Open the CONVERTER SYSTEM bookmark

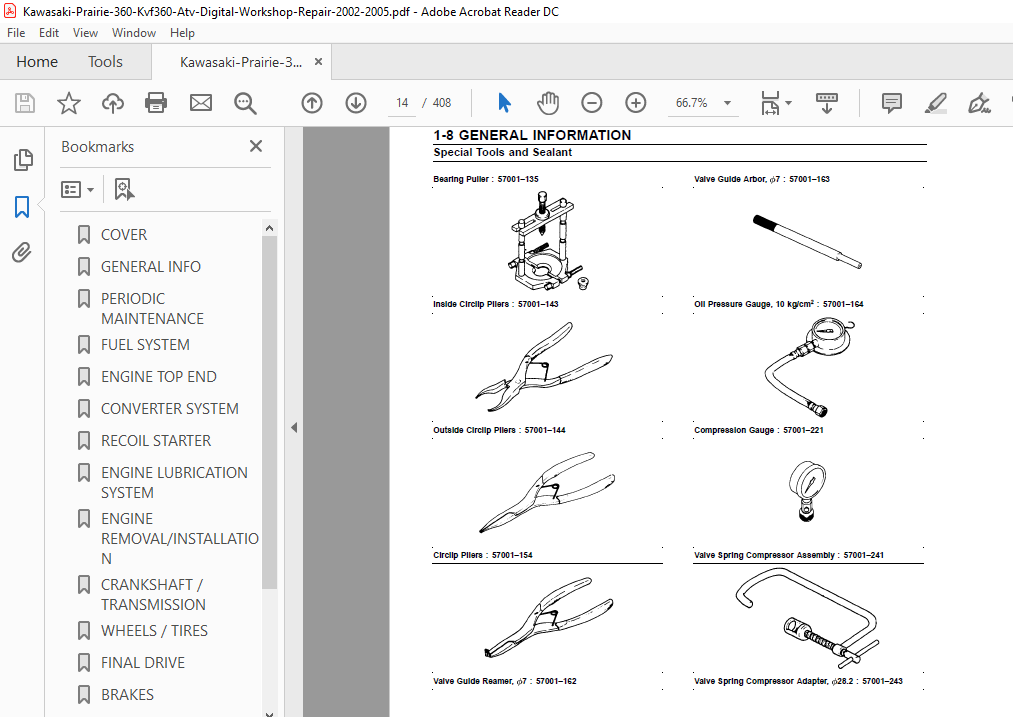[x=169, y=409]
